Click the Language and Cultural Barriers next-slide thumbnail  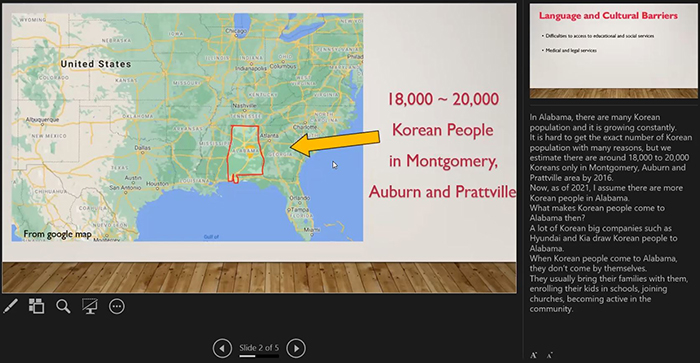click(613, 51)
